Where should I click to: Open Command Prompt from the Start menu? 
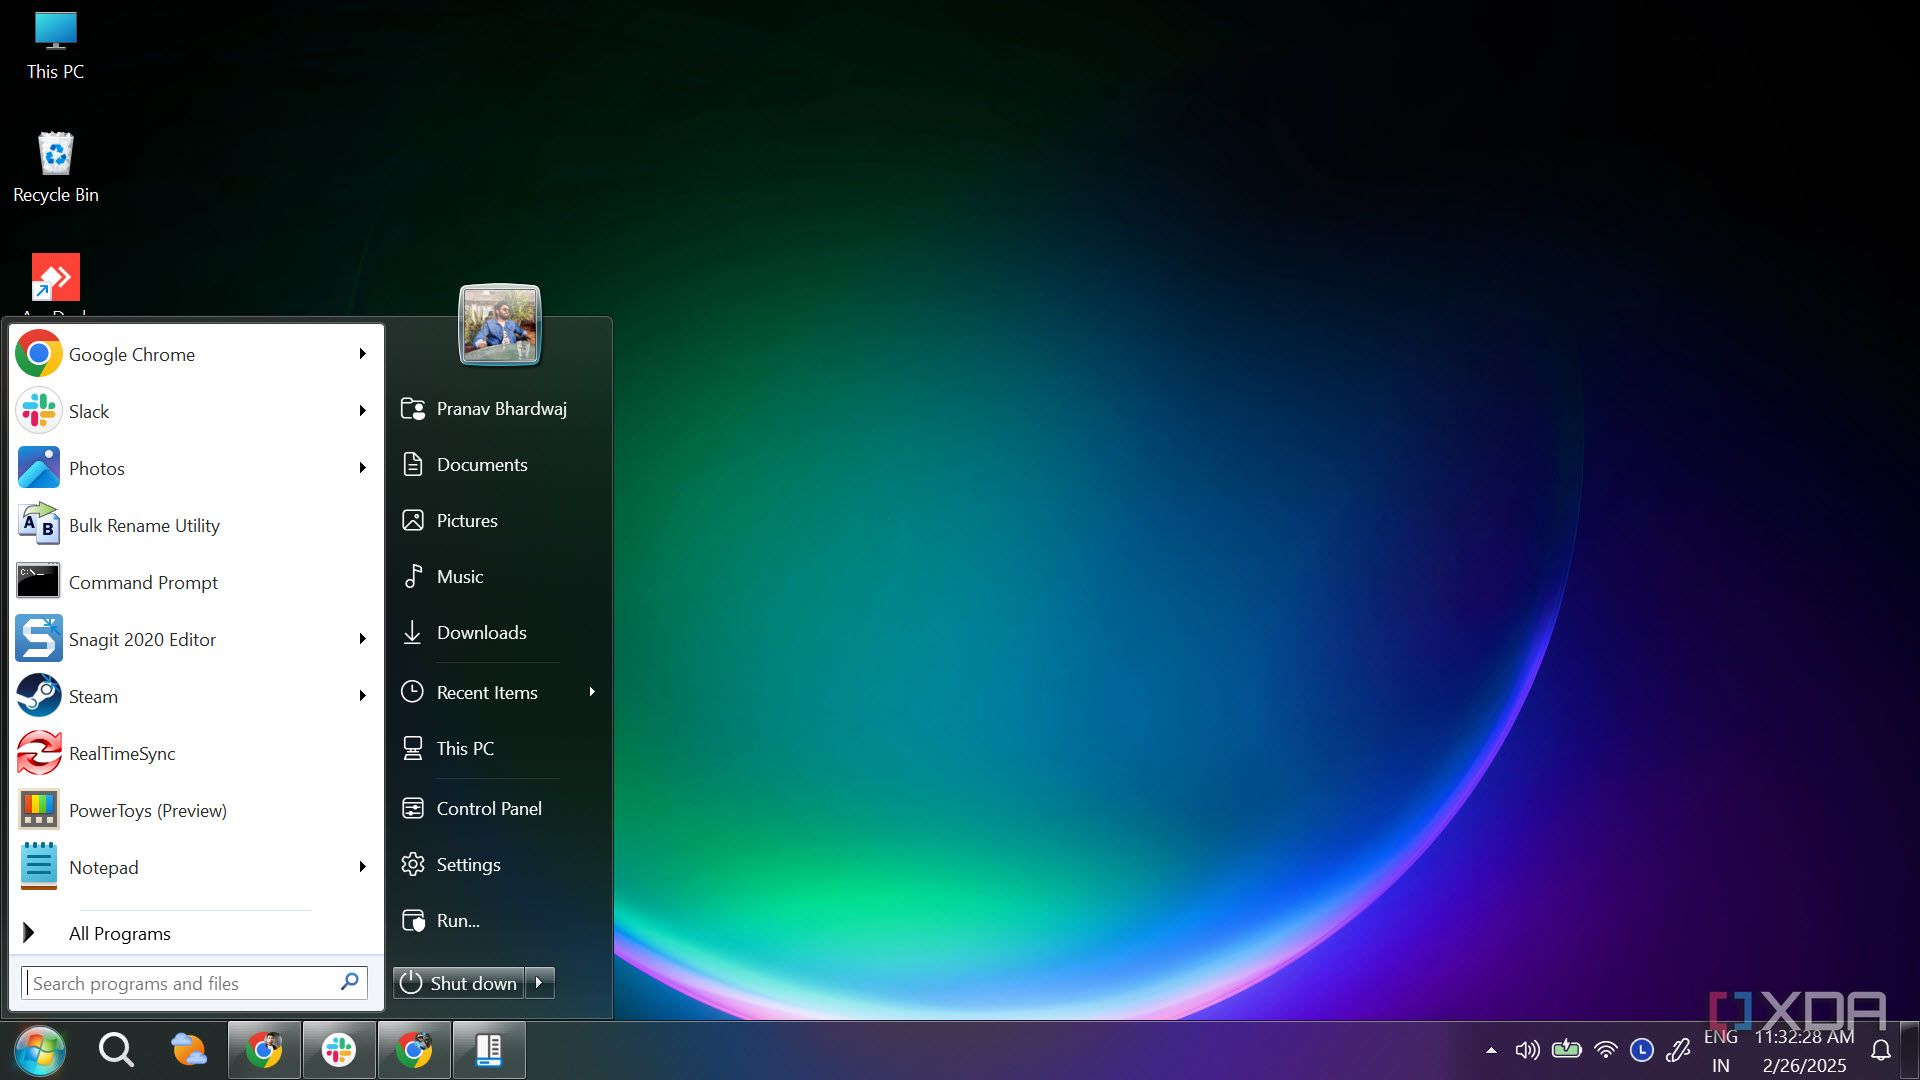point(142,582)
